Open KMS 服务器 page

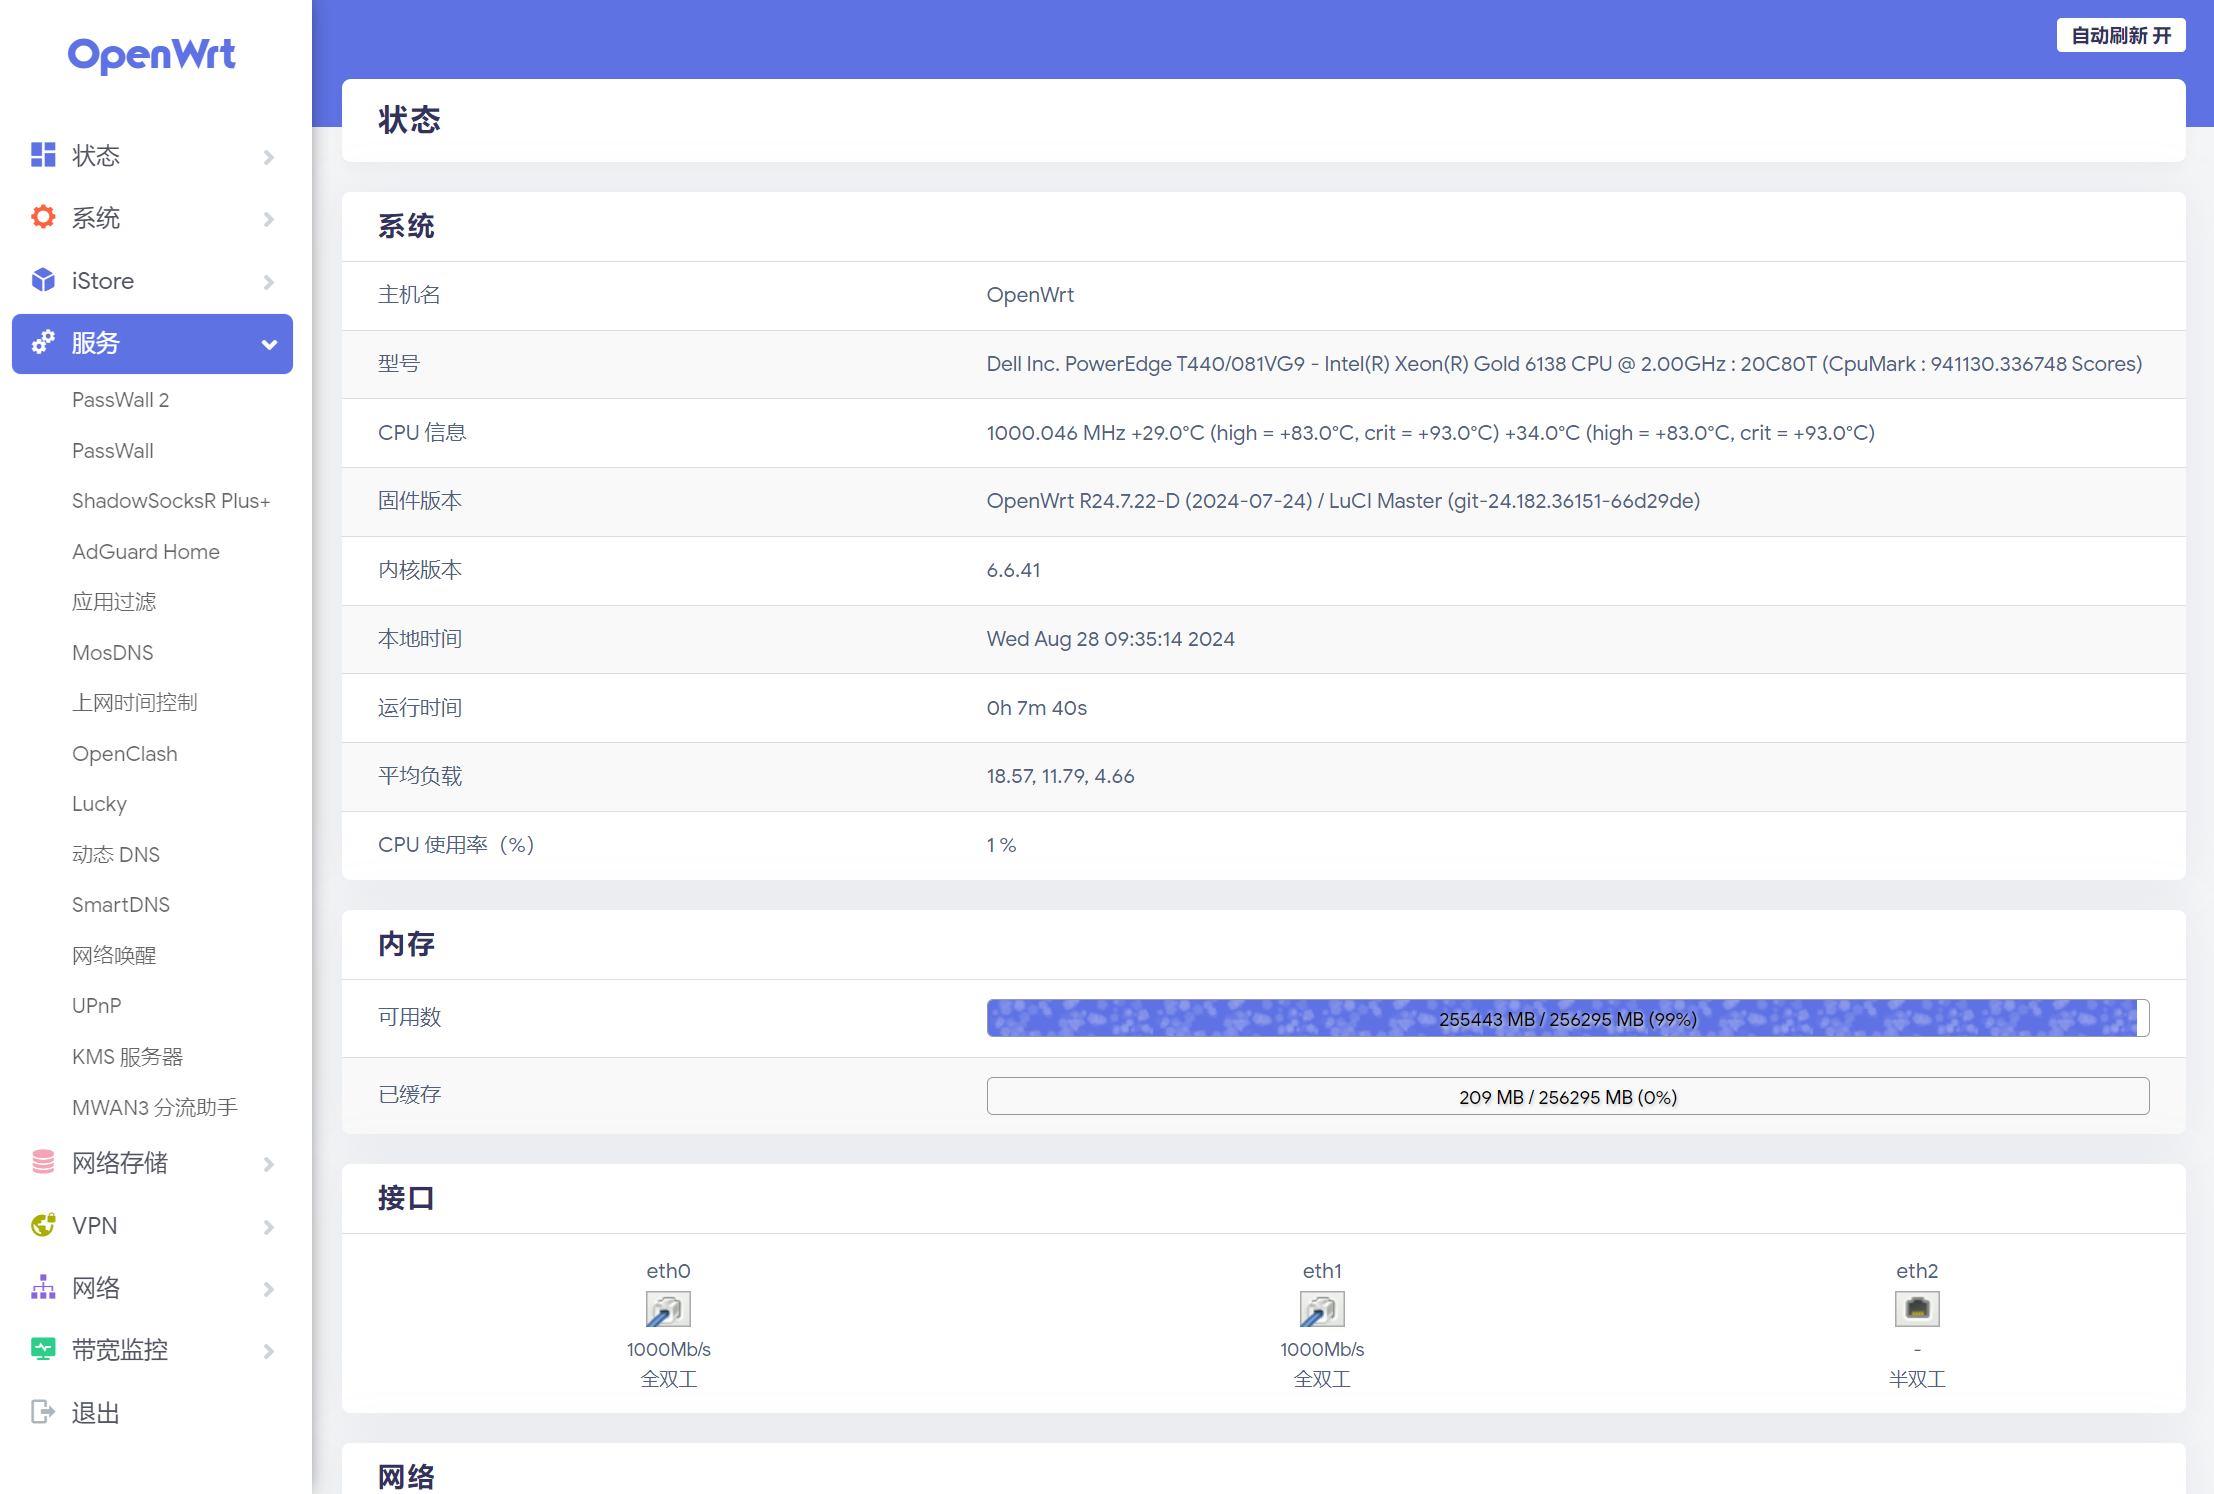(x=128, y=1057)
